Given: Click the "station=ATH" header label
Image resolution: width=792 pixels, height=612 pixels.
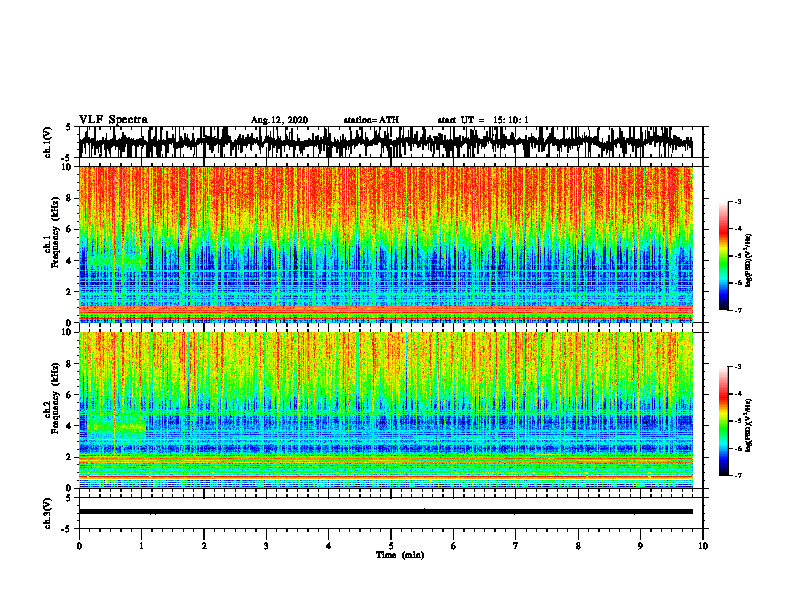Looking at the screenshot, I should [371, 120].
